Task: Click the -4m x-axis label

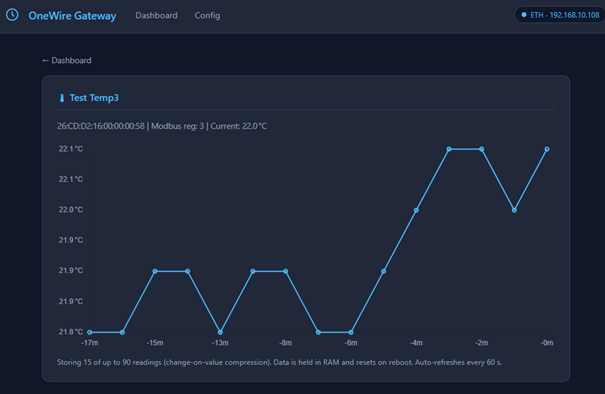Action: pyautogui.click(x=416, y=343)
